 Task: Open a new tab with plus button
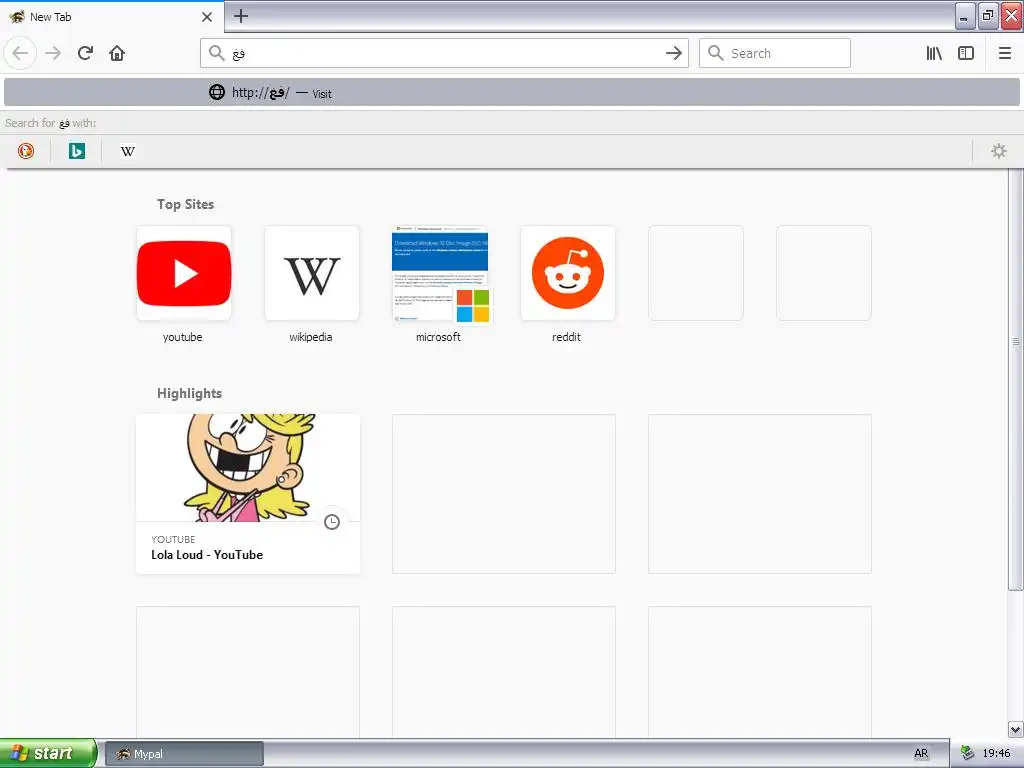point(240,16)
